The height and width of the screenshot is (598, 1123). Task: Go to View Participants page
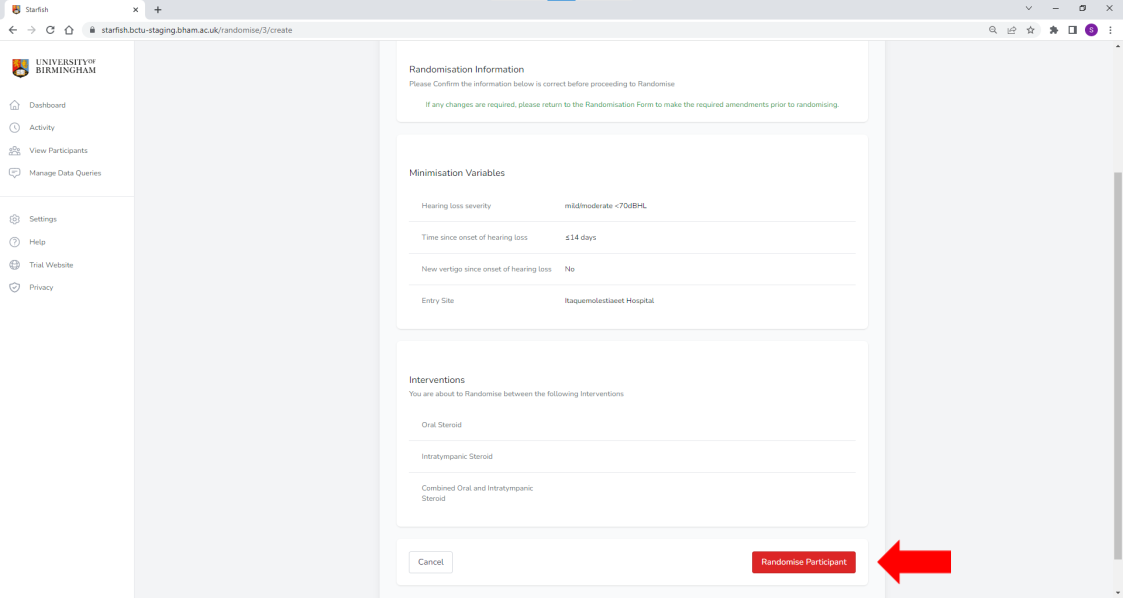pos(58,151)
